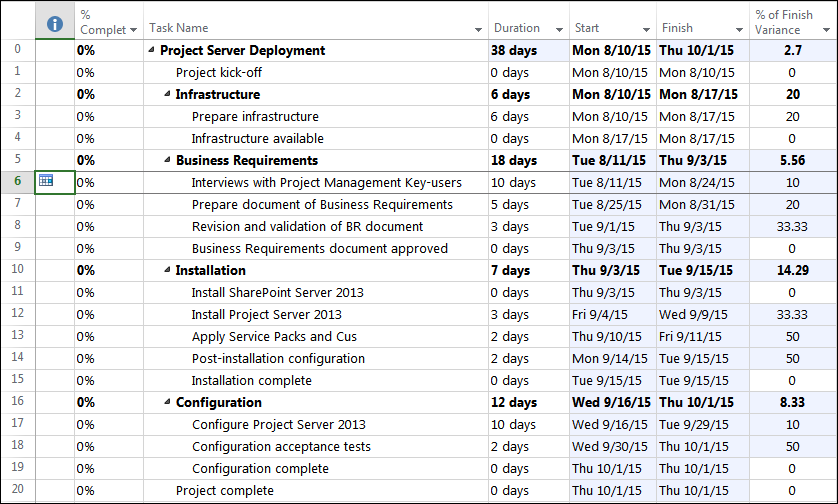Open the Finish column filter dropdown
This screenshot has height=504, width=838.
[x=740, y=30]
